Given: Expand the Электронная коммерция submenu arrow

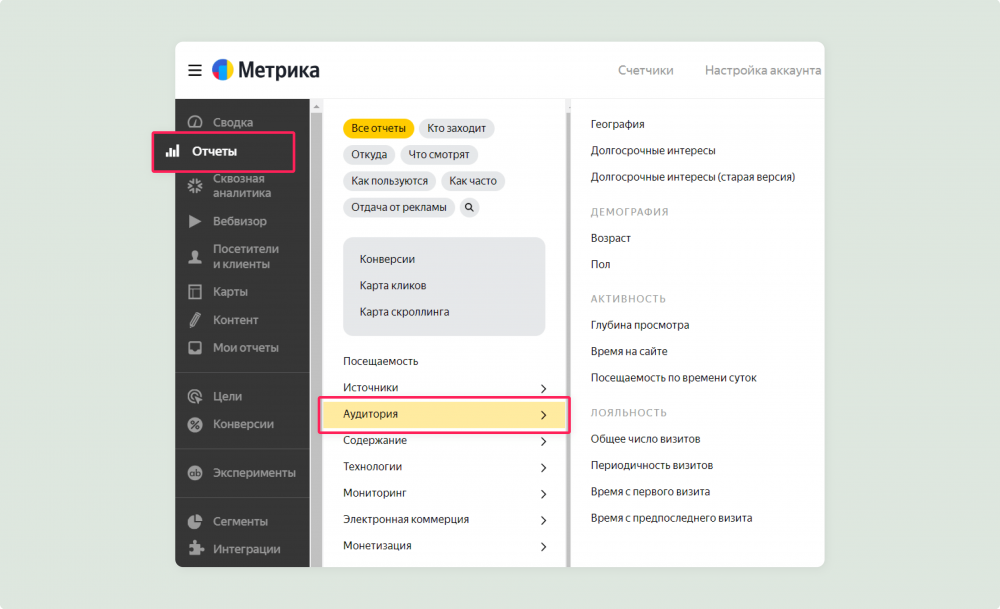Looking at the screenshot, I should [x=543, y=520].
